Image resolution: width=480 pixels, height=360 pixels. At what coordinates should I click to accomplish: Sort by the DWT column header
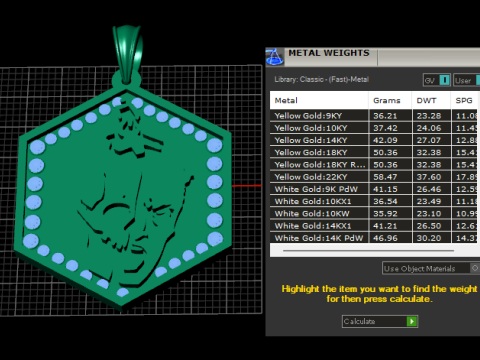click(431, 100)
